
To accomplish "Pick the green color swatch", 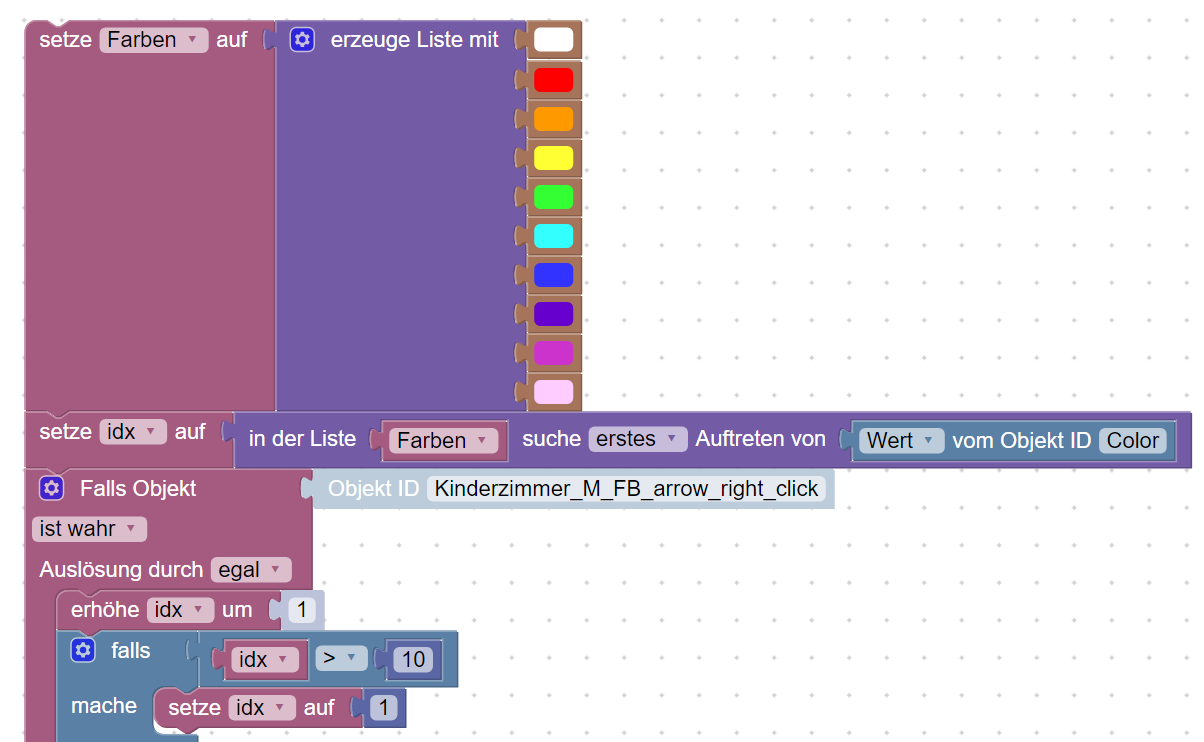I will (x=554, y=197).
